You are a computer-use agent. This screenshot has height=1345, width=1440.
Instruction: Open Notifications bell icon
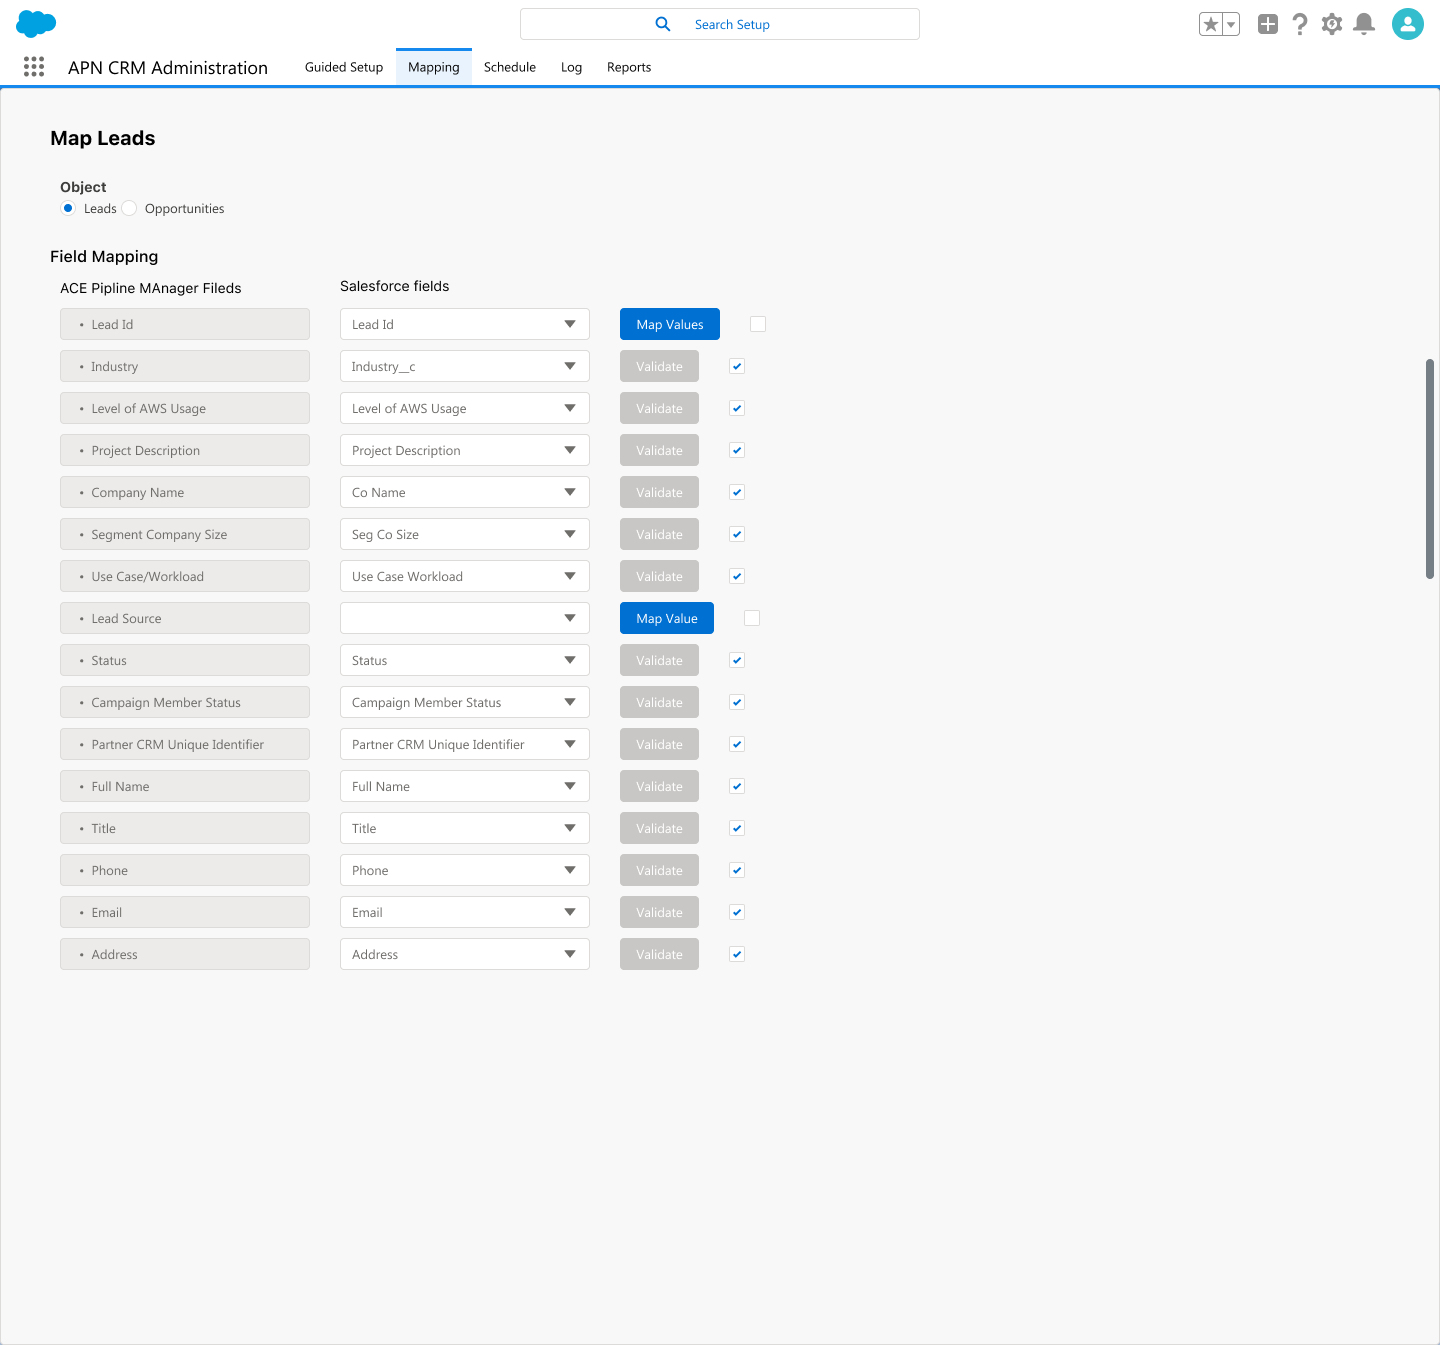pyautogui.click(x=1364, y=24)
